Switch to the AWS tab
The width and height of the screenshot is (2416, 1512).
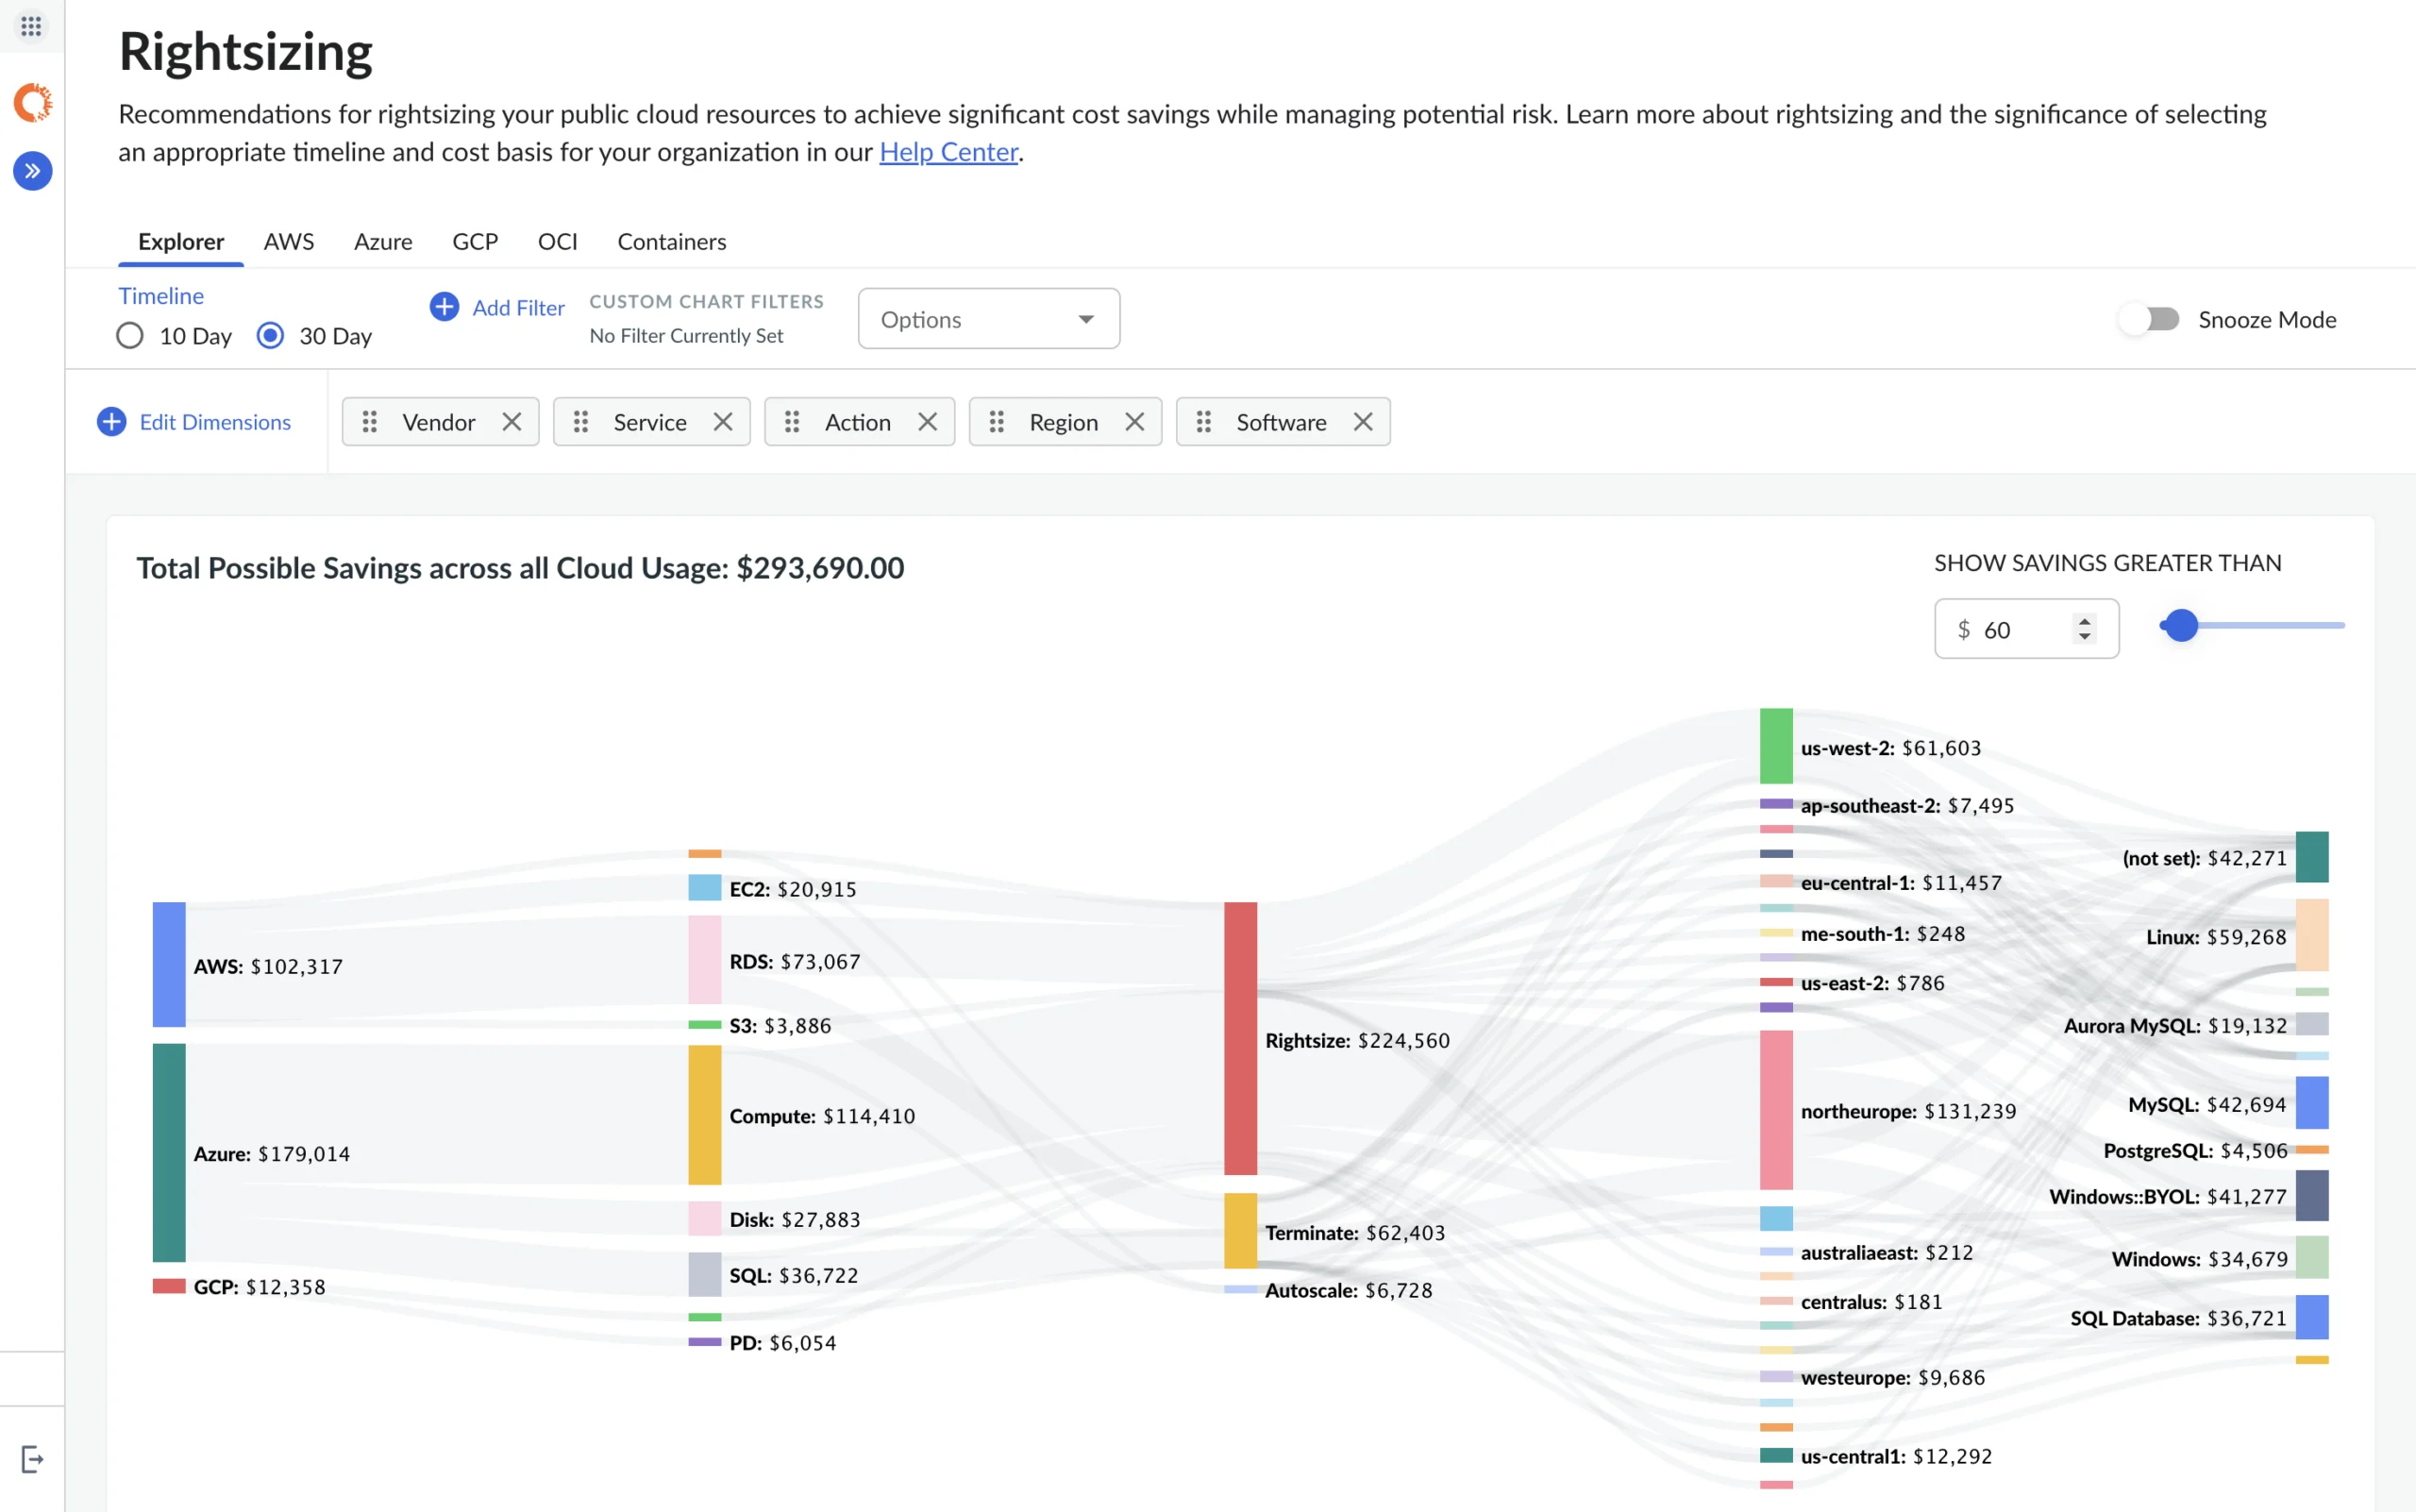(289, 242)
